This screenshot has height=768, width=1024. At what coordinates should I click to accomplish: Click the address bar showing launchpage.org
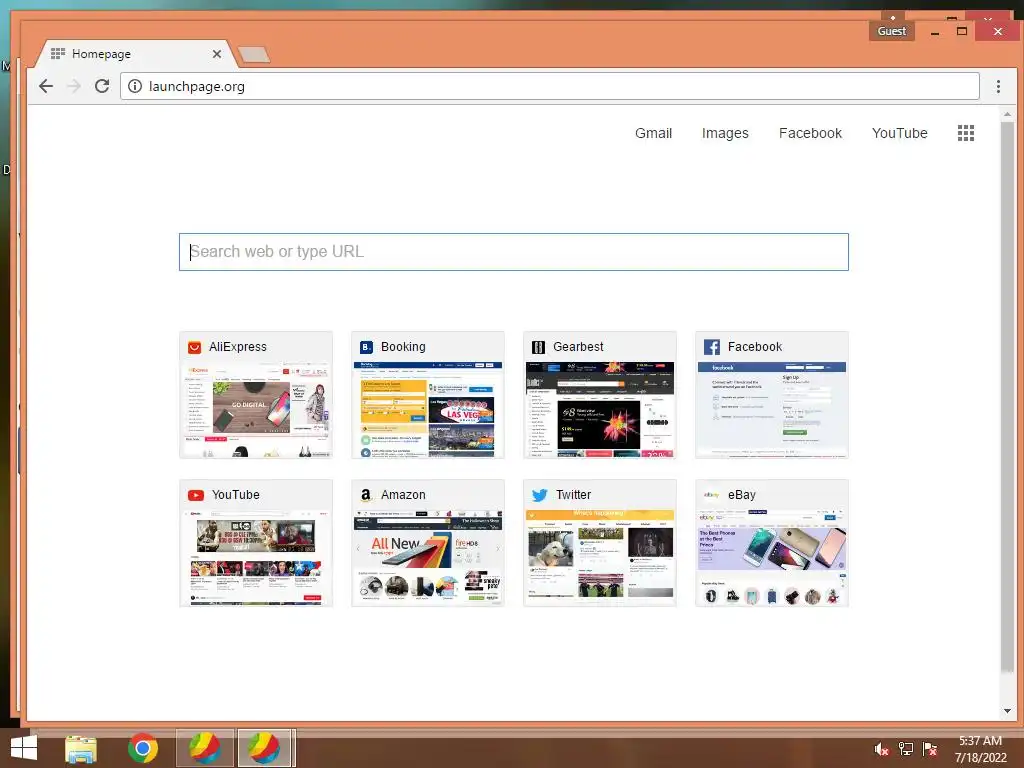[x=550, y=86]
